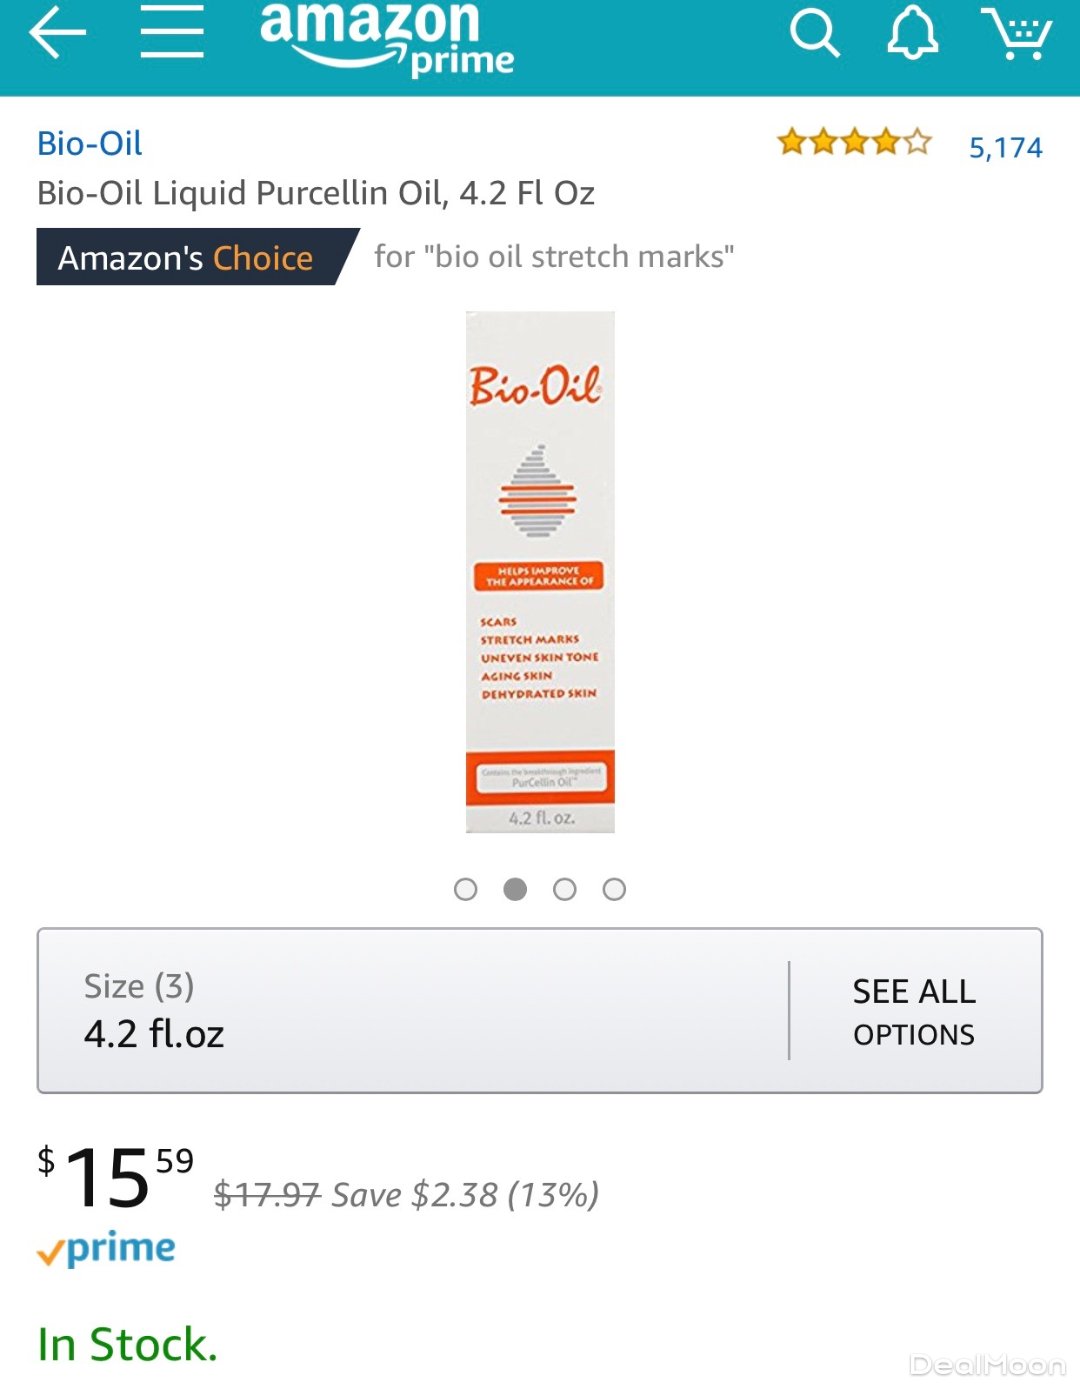Select fourth image carousel dot
The width and height of the screenshot is (1080, 1389).
click(x=614, y=889)
